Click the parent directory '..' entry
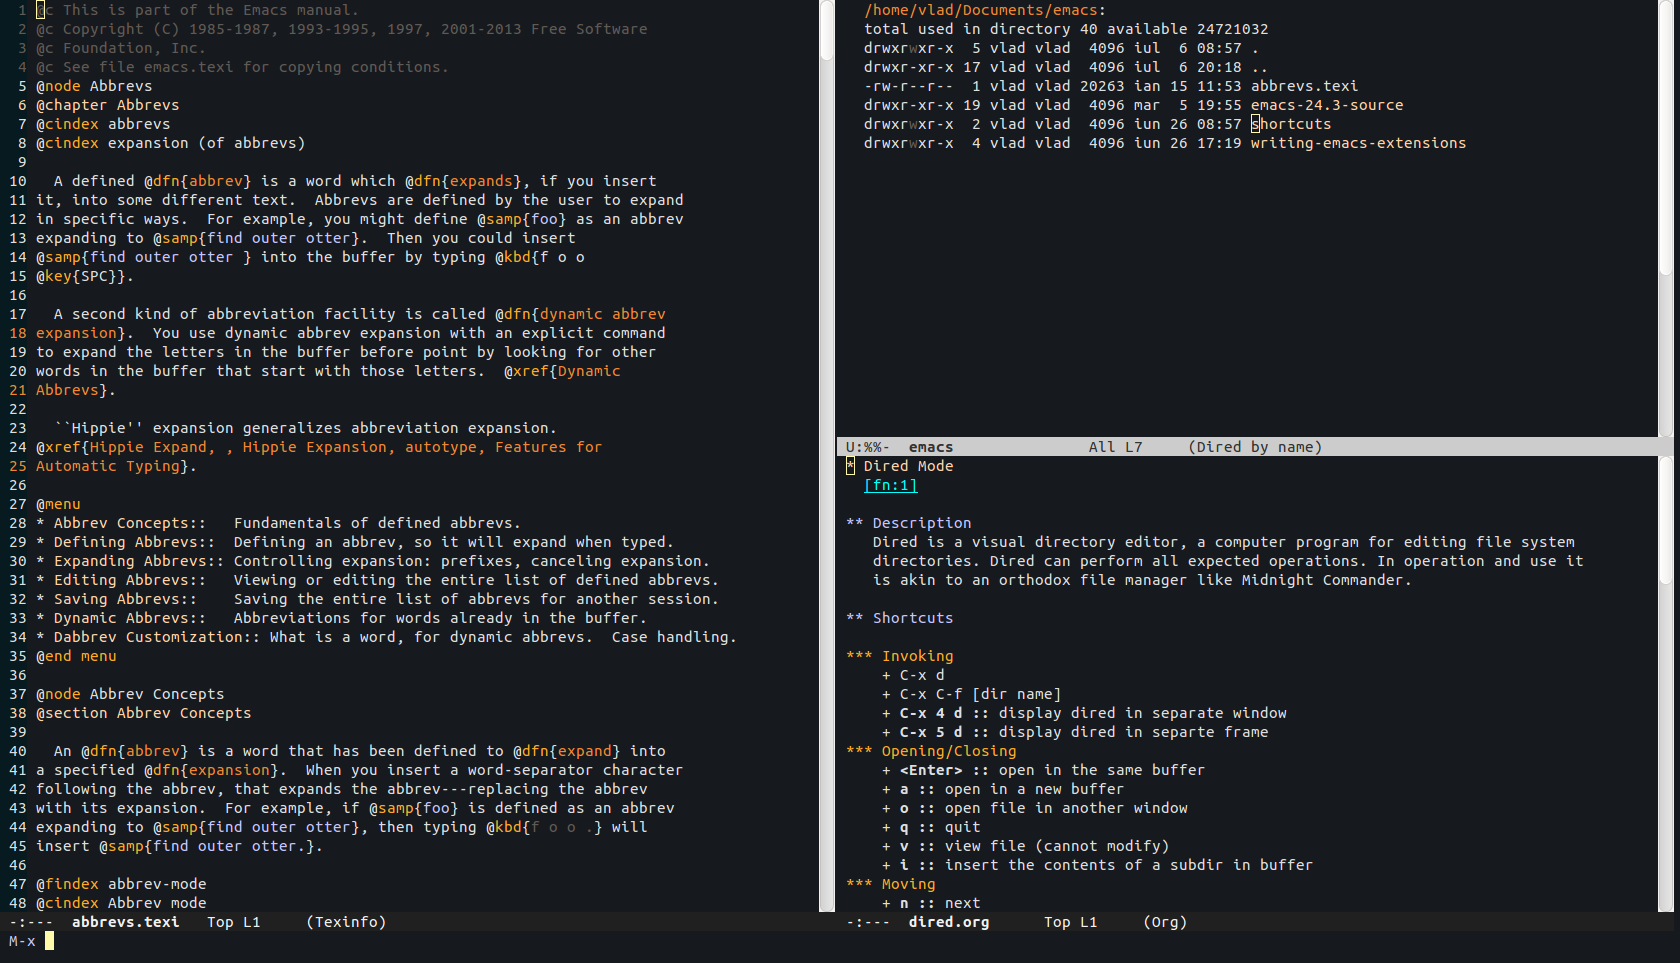The image size is (1680, 963). pos(1260,67)
